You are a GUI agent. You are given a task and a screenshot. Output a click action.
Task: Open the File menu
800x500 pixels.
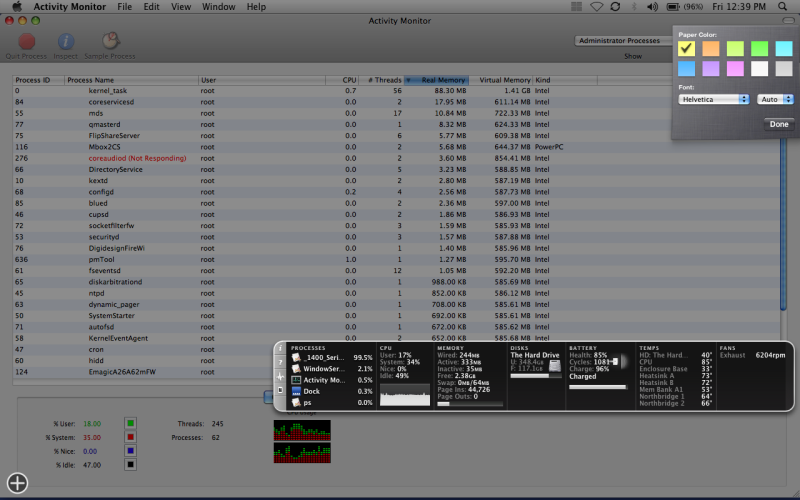coord(124,7)
